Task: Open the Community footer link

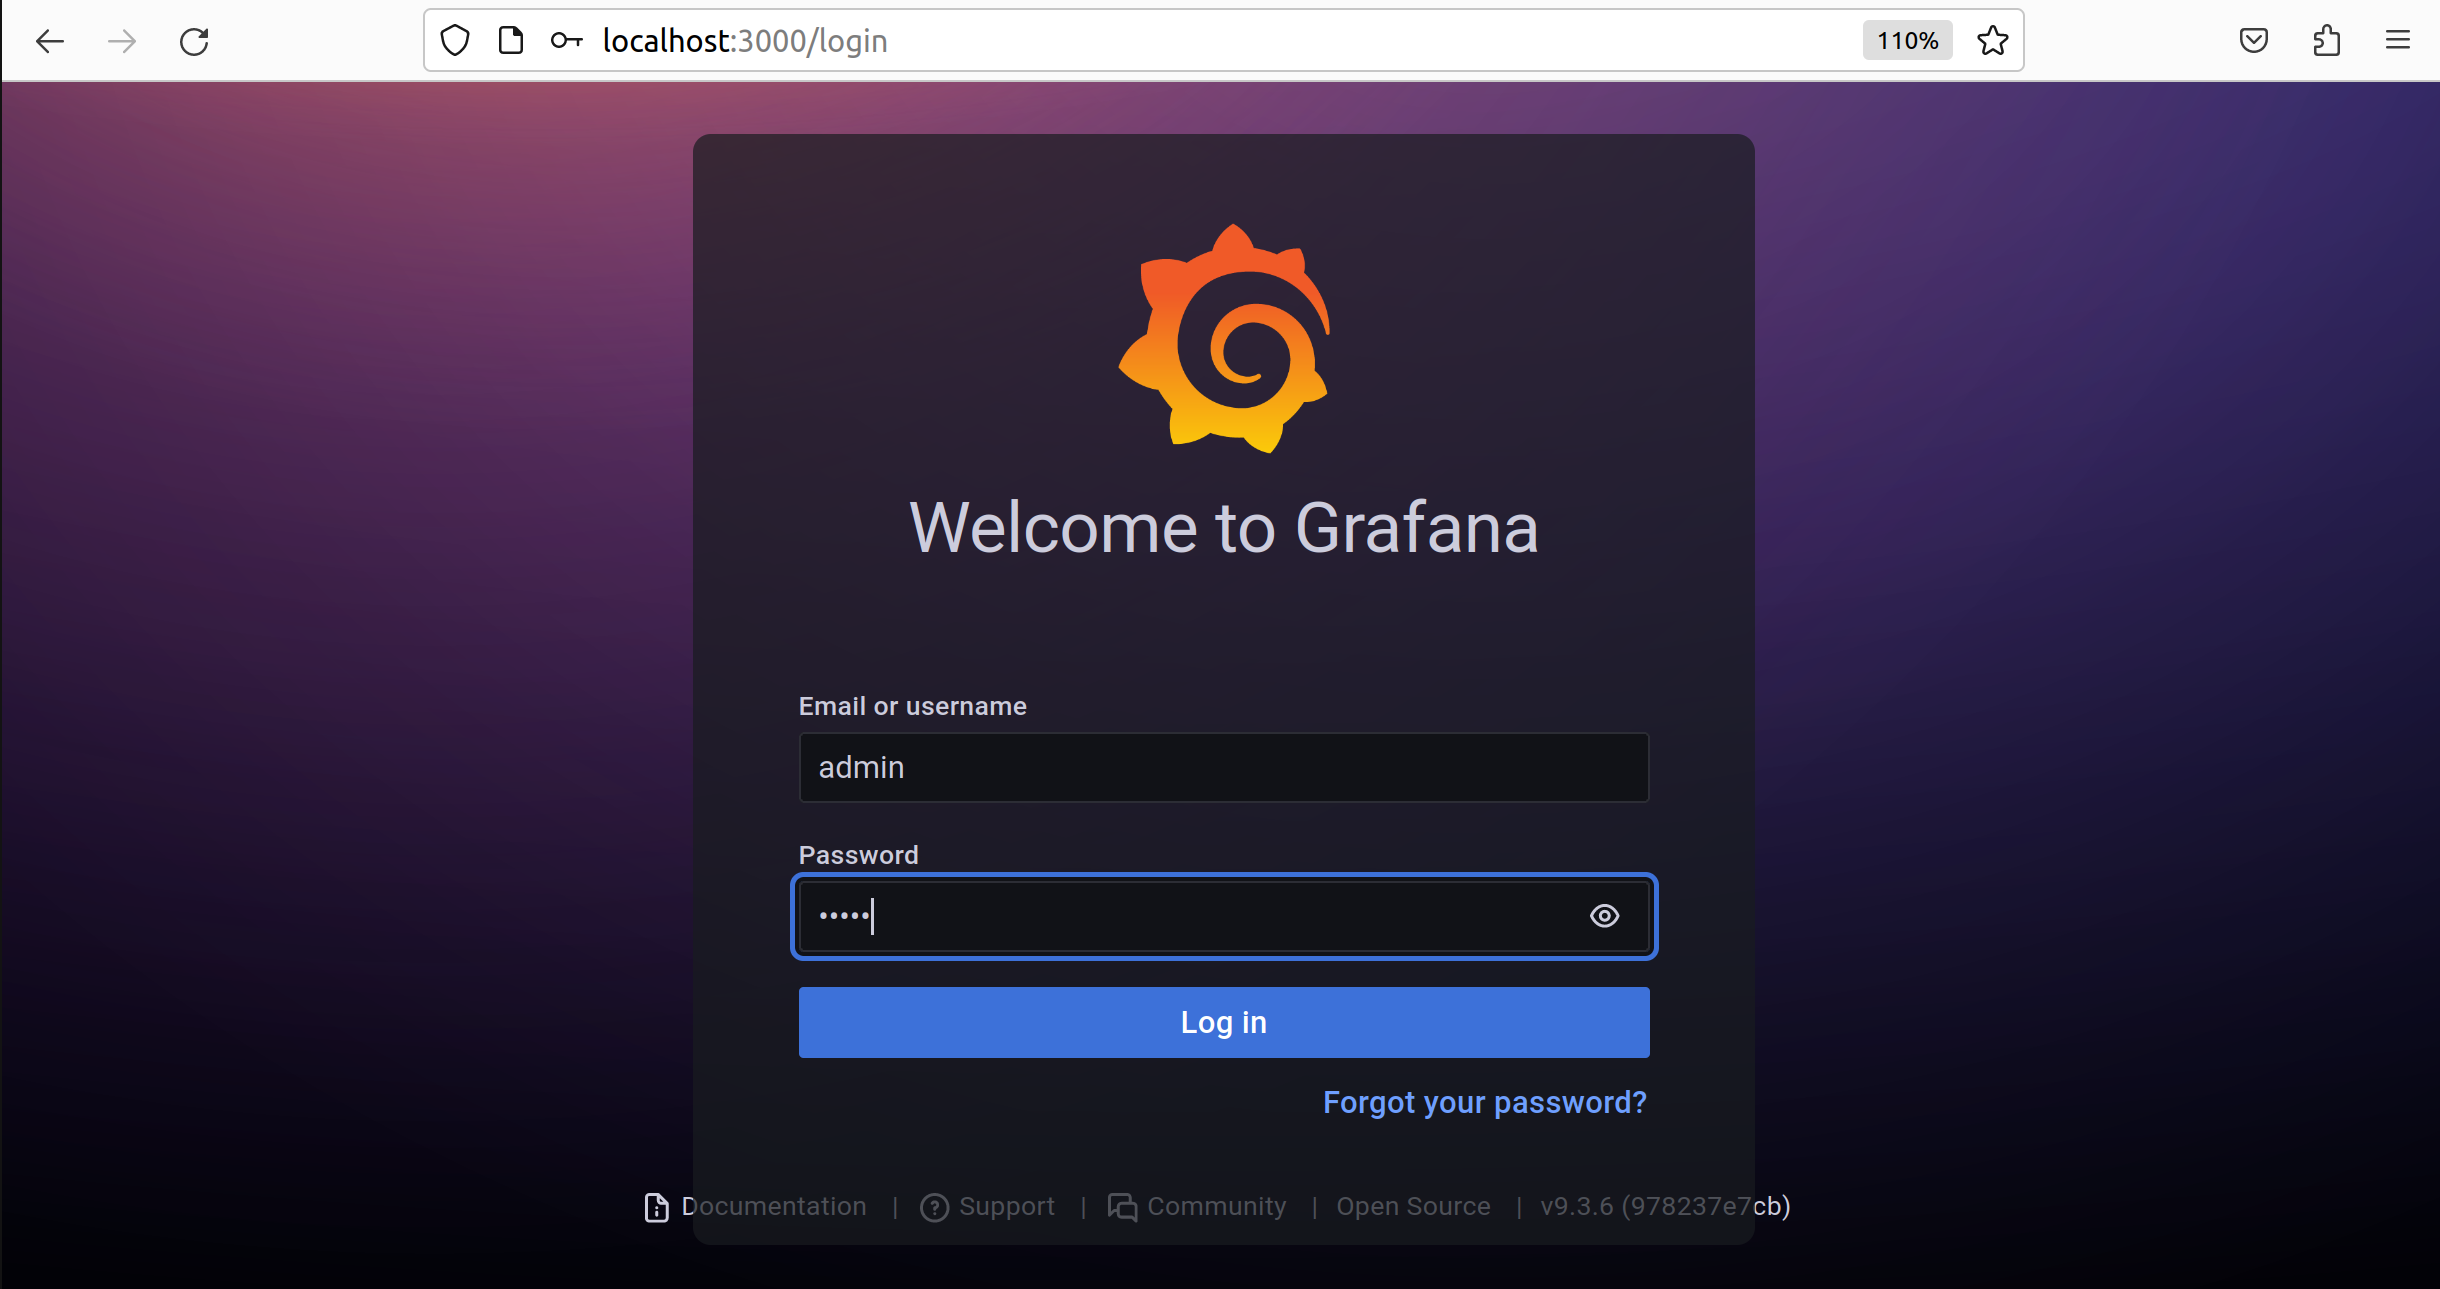Action: click(x=1215, y=1206)
